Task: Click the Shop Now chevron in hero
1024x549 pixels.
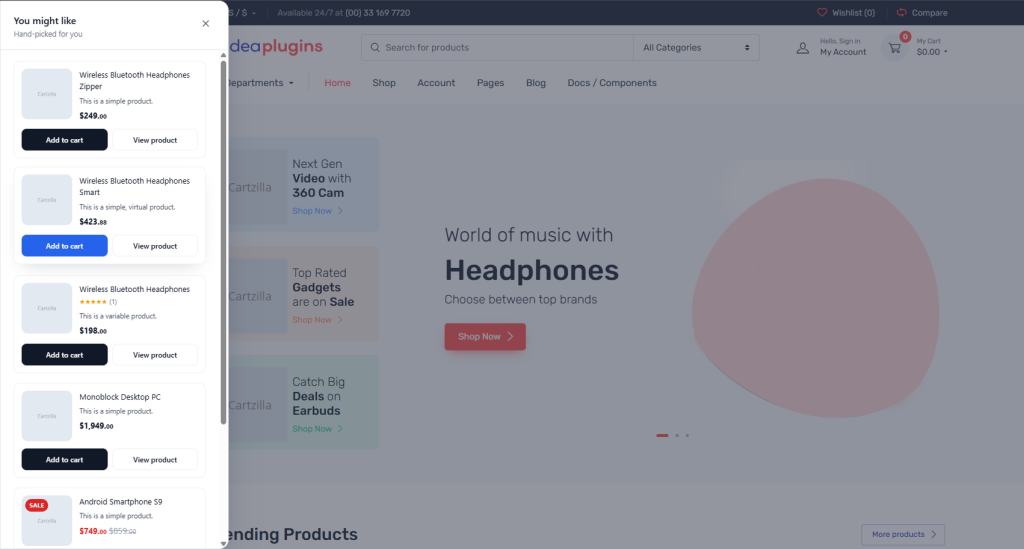Action: point(511,337)
